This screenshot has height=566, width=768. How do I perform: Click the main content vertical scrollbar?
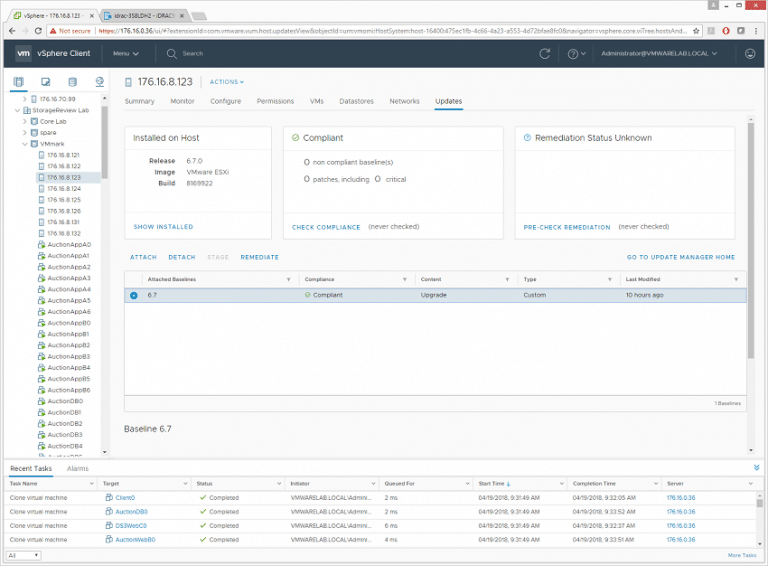tap(750, 240)
